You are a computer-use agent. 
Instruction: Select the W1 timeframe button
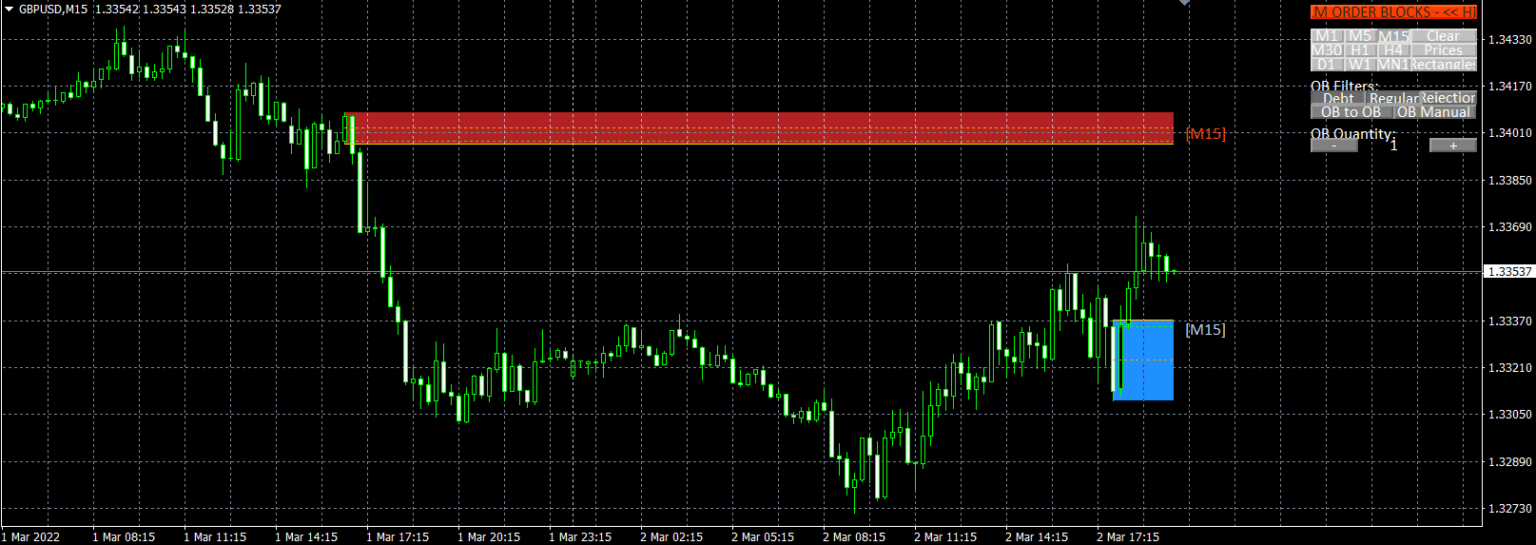coord(1359,64)
